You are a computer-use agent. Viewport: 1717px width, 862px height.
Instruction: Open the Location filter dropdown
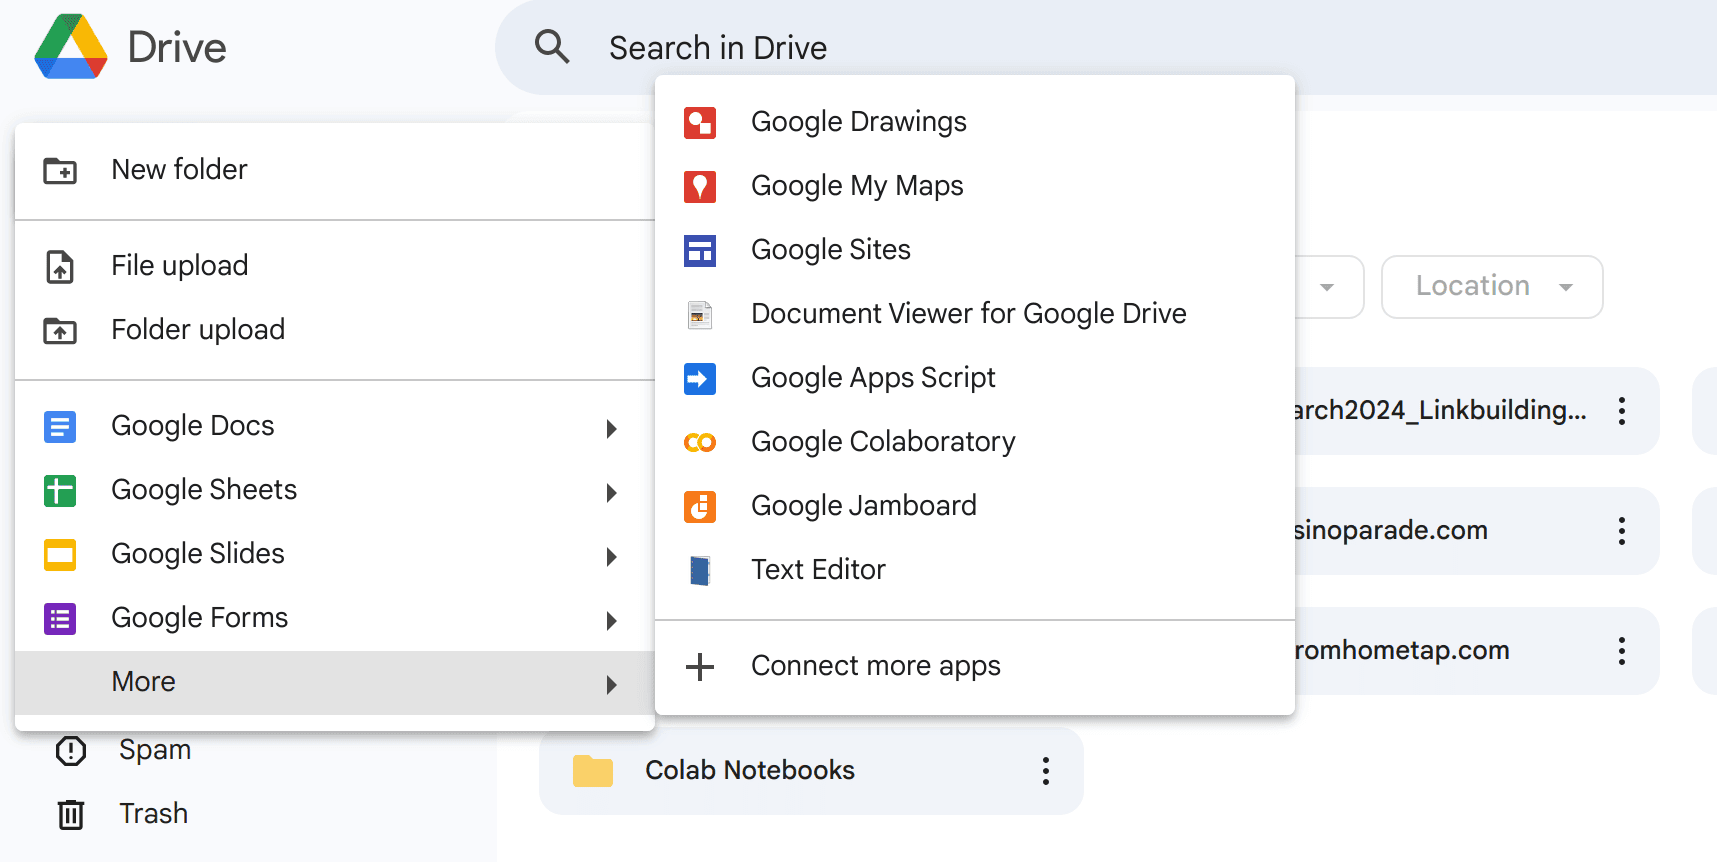coord(1492,287)
